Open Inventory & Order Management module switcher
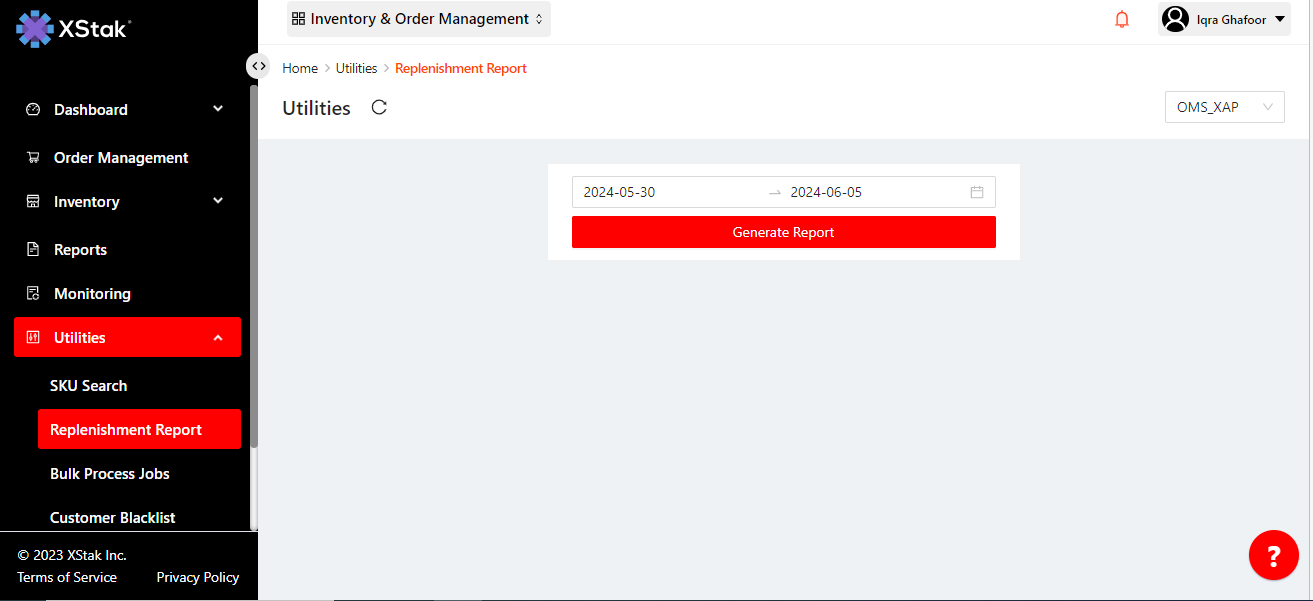The image size is (1313, 601). click(x=418, y=19)
